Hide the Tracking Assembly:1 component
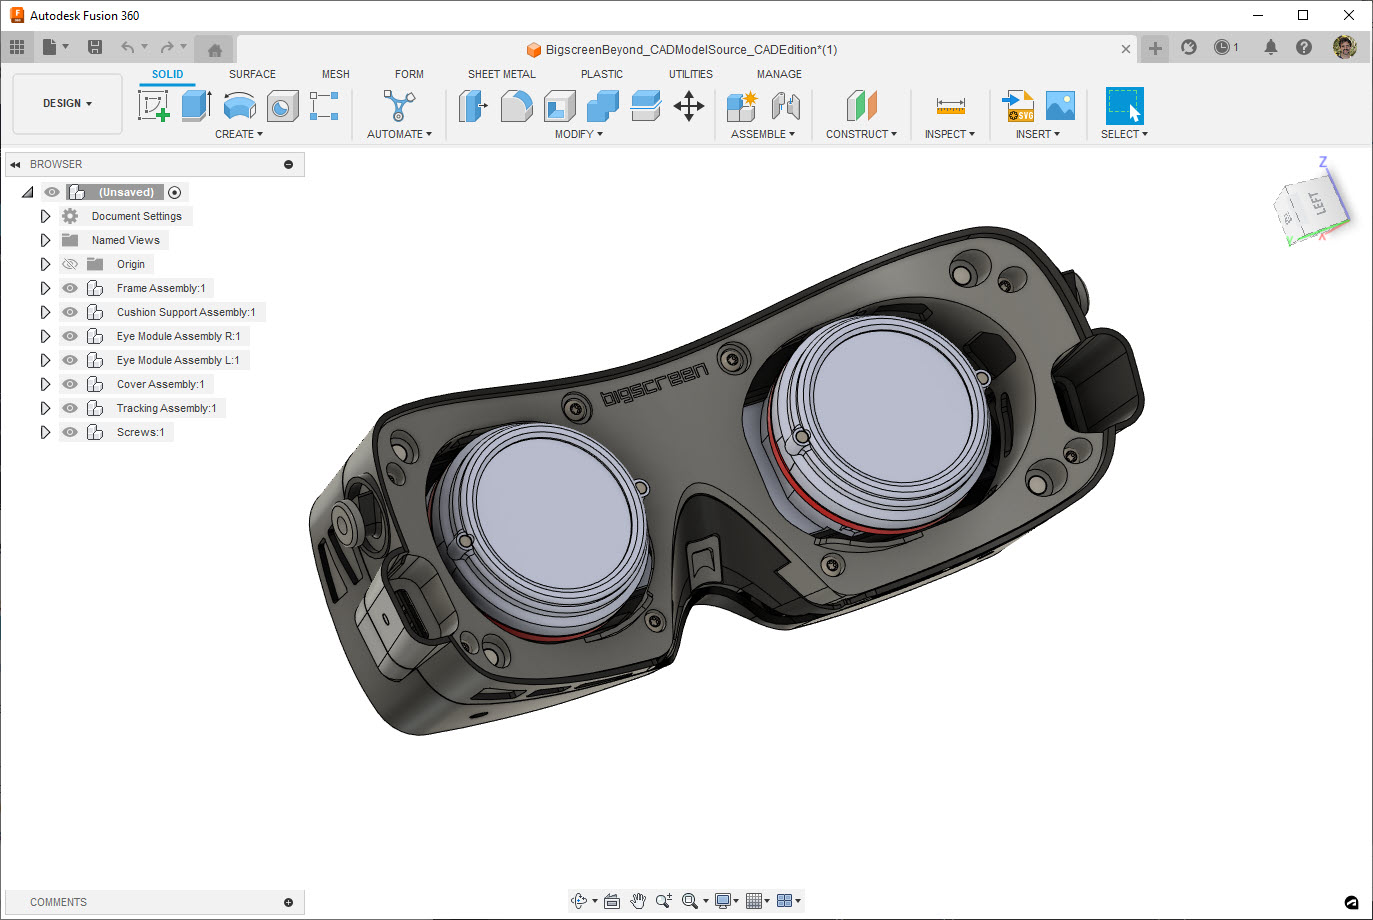The height and width of the screenshot is (920, 1373). [x=70, y=408]
